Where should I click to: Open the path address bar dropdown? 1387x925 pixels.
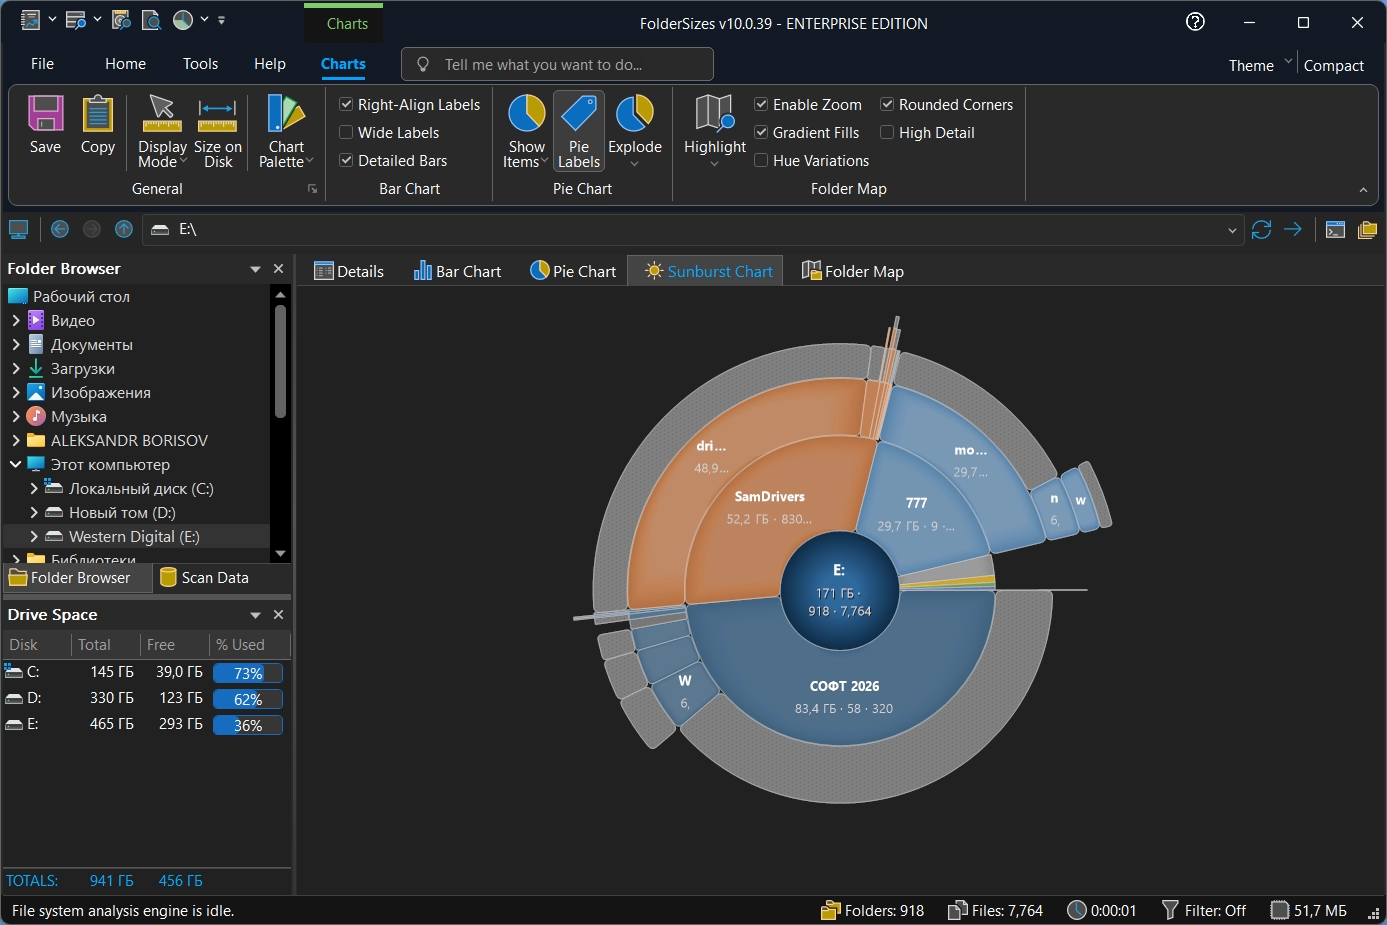pyautogui.click(x=1231, y=230)
